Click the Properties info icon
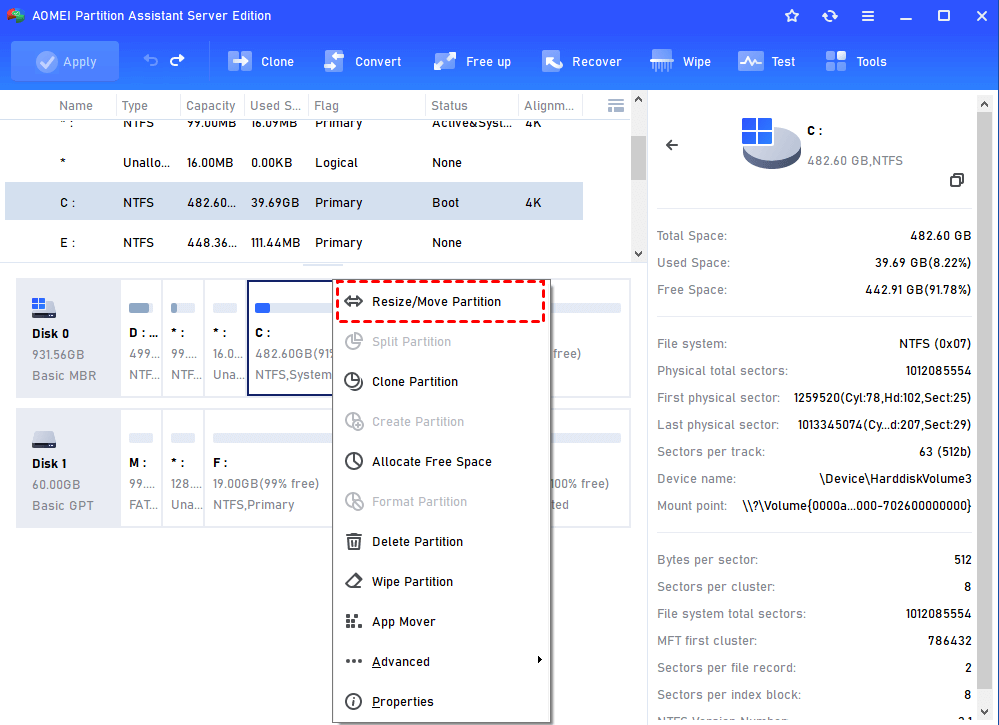This screenshot has width=999, height=725. point(354,701)
